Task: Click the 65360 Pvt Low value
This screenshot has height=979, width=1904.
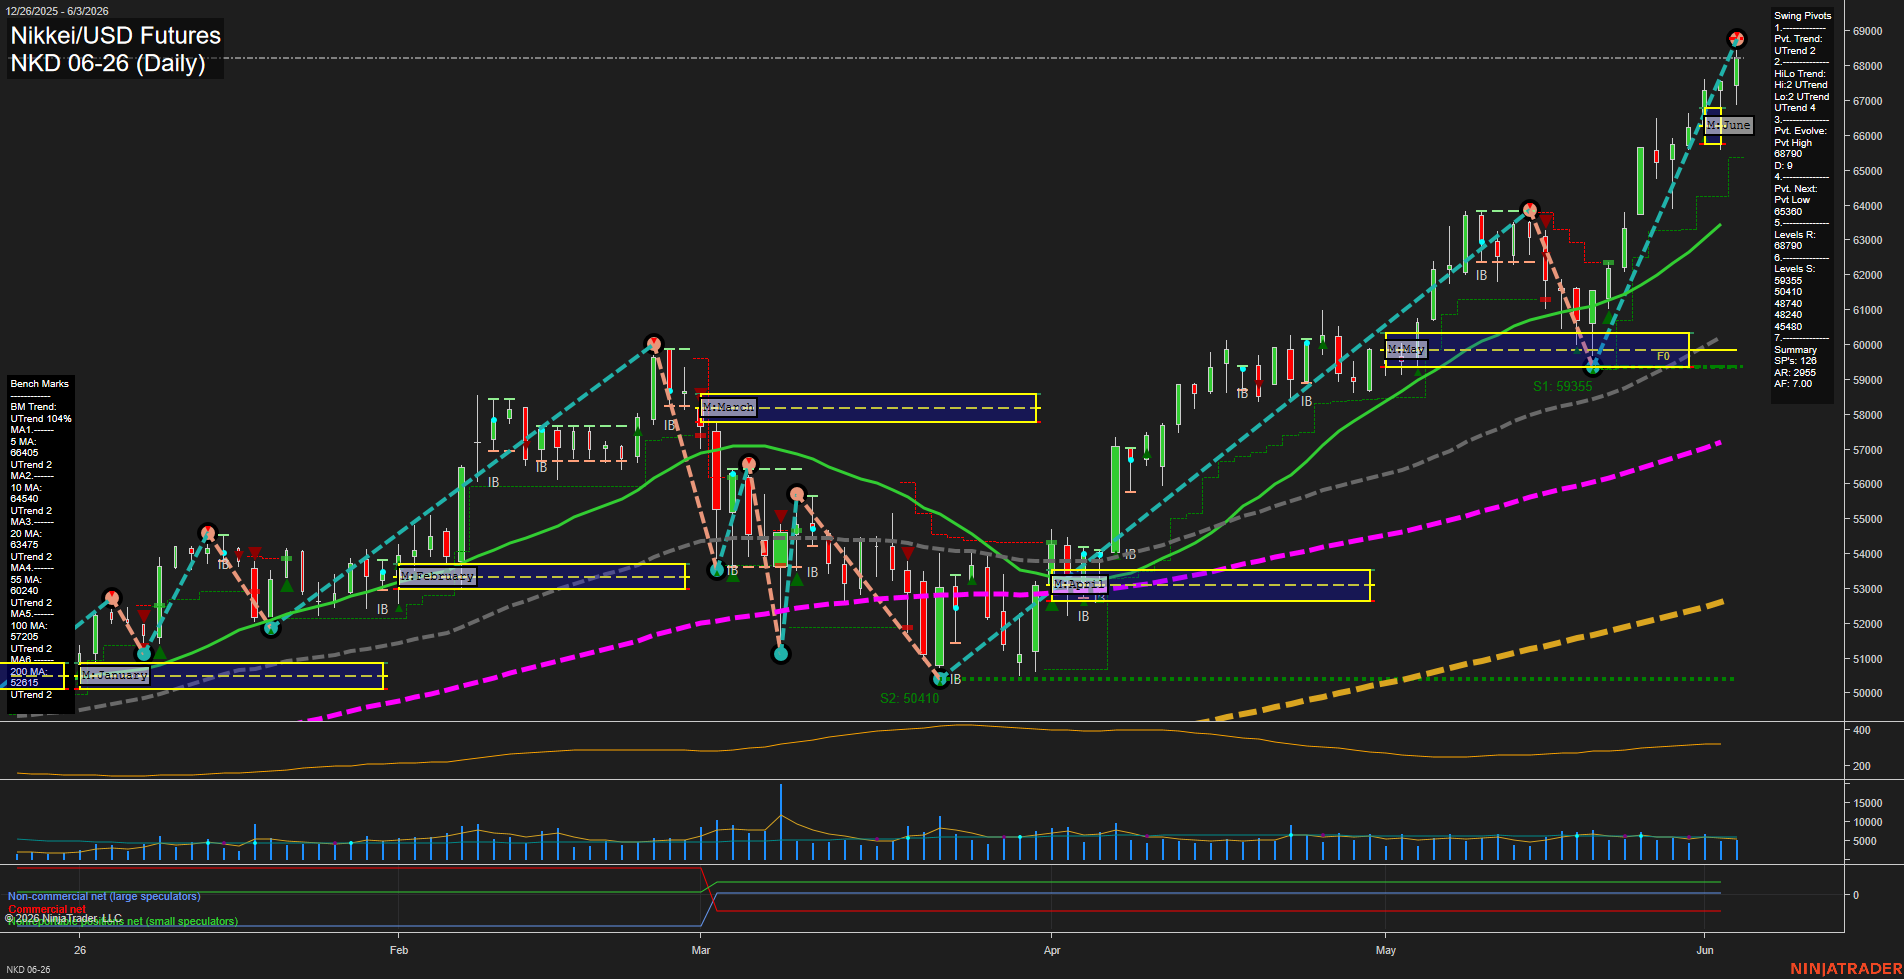Action: [x=1788, y=212]
